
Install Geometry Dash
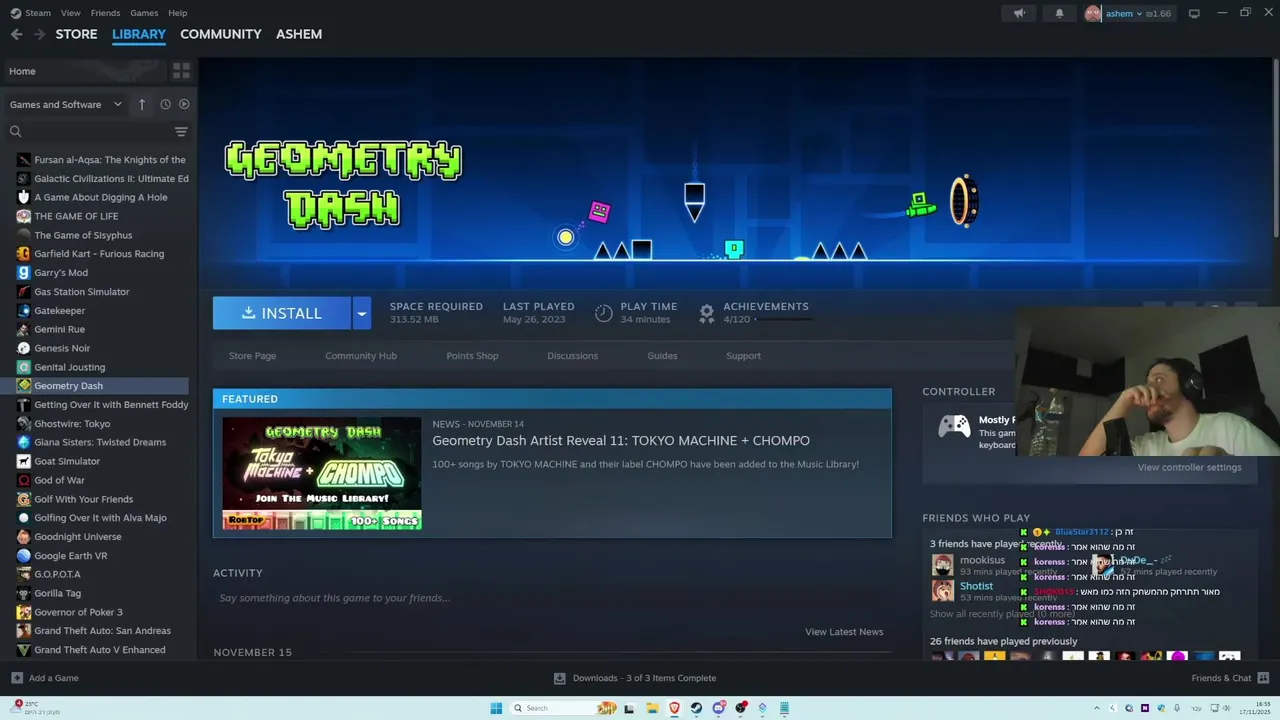pos(282,313)
